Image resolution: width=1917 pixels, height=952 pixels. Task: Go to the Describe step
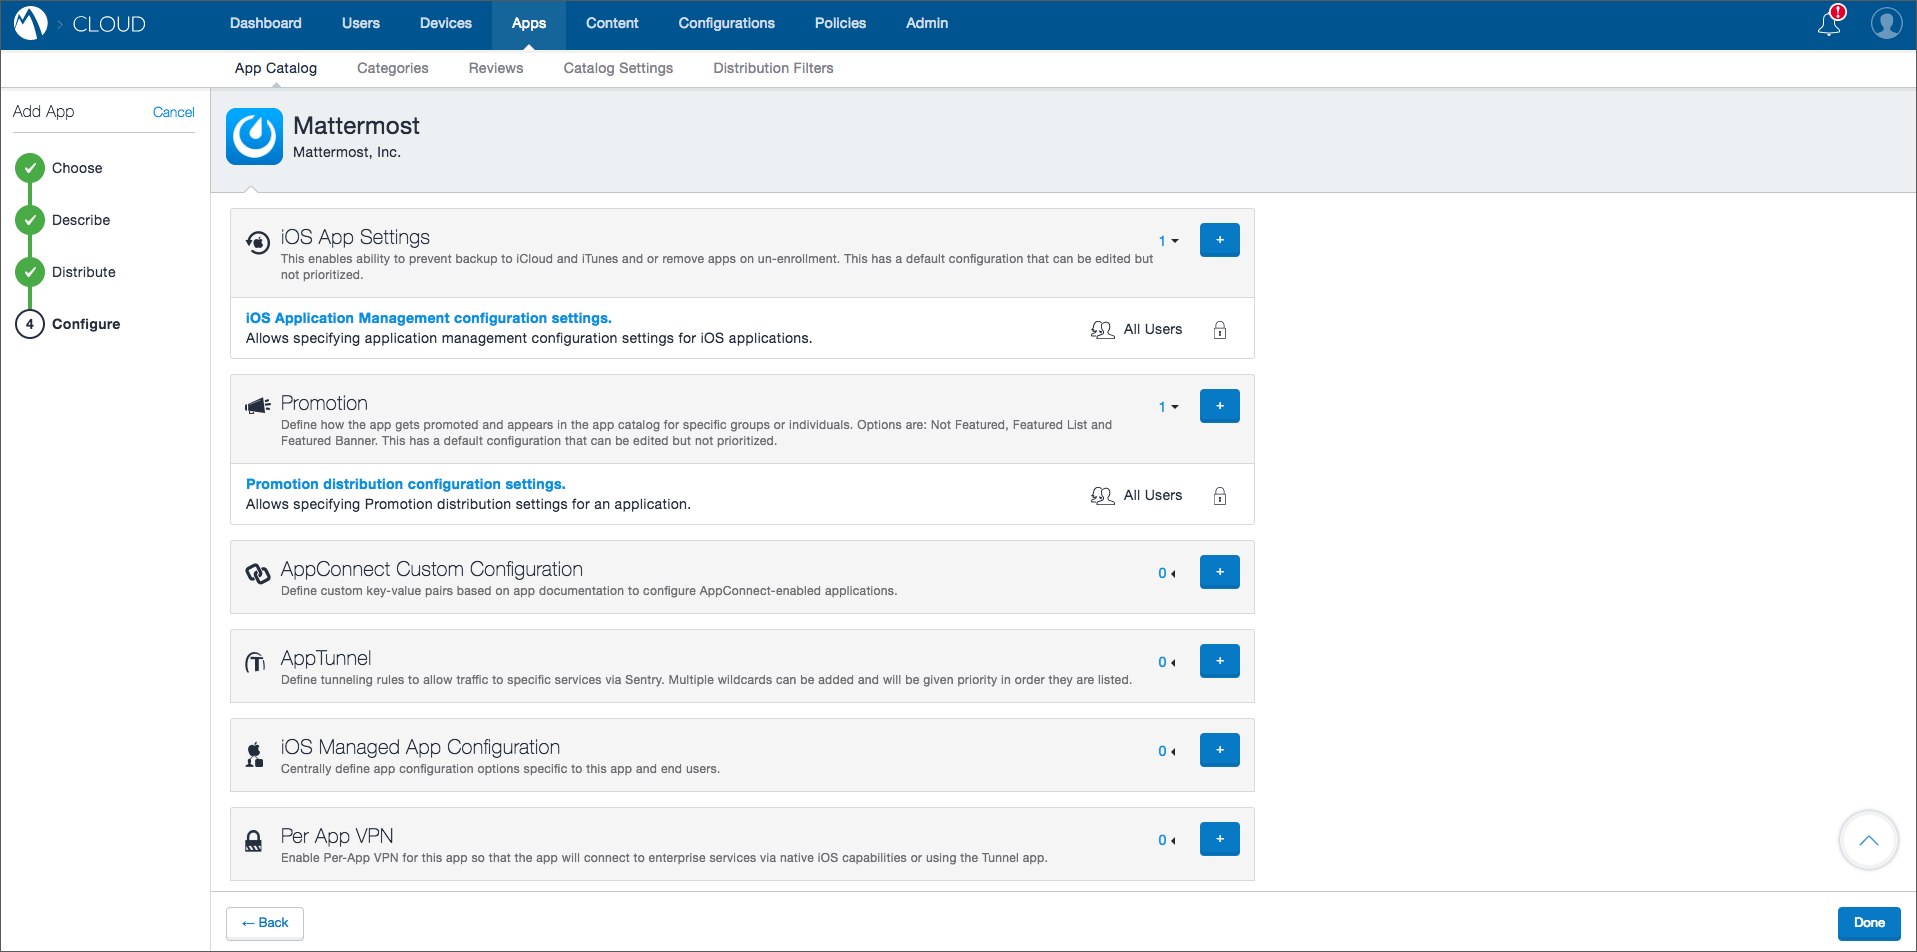click(81, 220)
